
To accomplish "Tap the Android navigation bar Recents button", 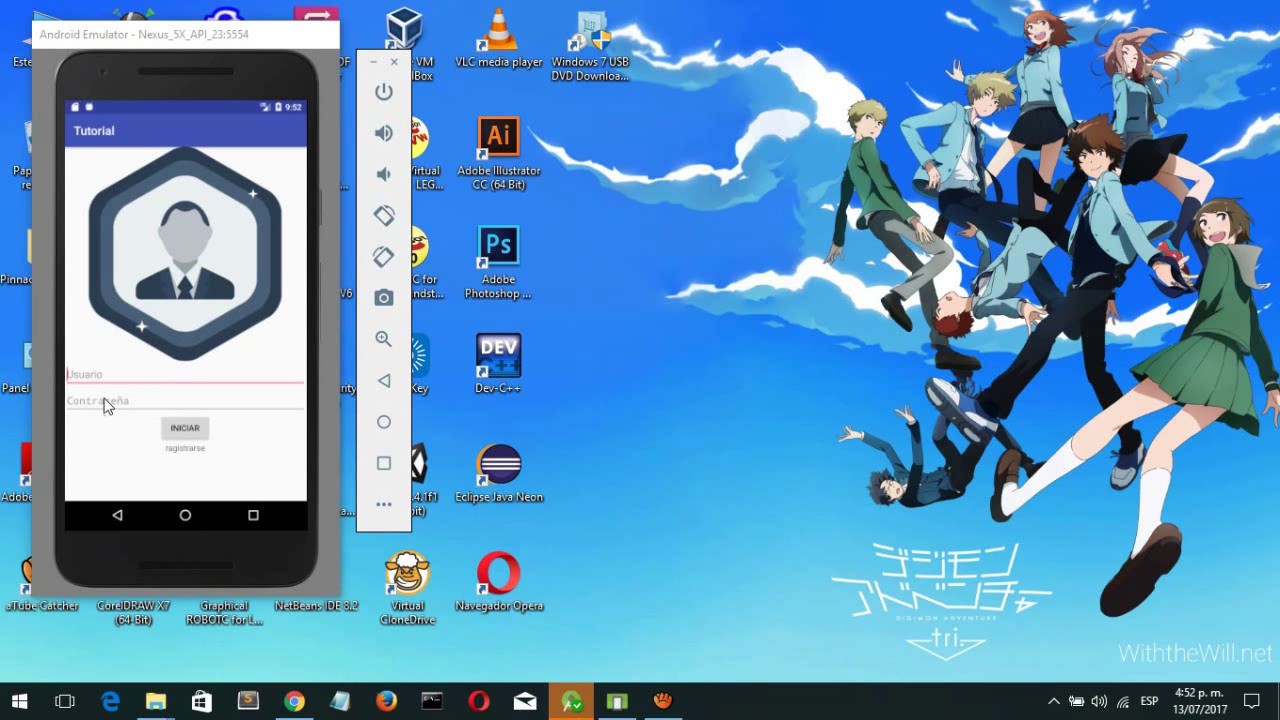I will pyautogui.click(x=253, y=515).
